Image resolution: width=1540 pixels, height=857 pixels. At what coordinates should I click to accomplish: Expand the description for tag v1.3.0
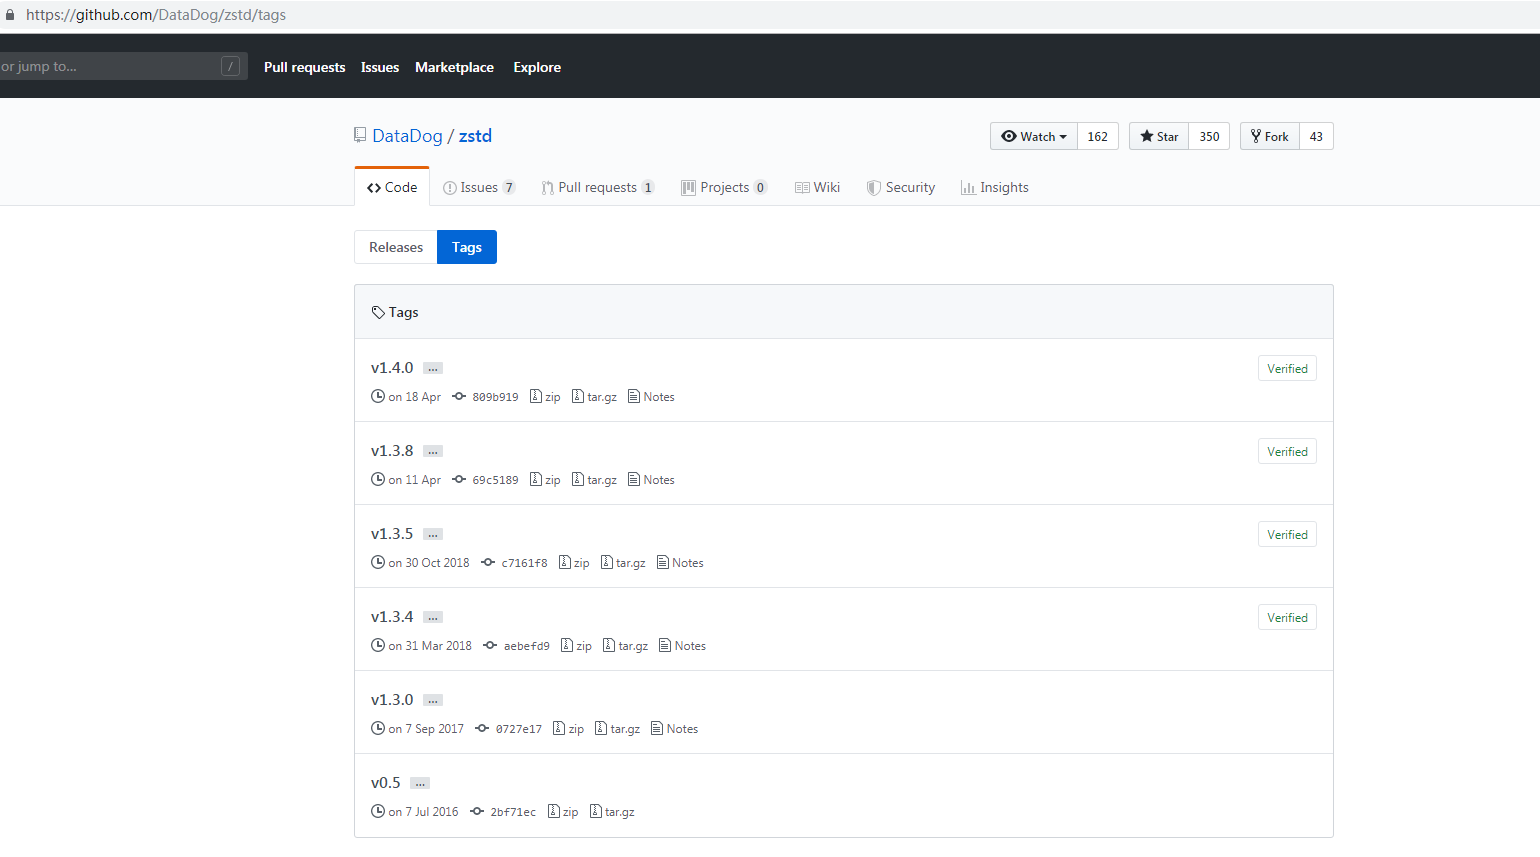432,699
